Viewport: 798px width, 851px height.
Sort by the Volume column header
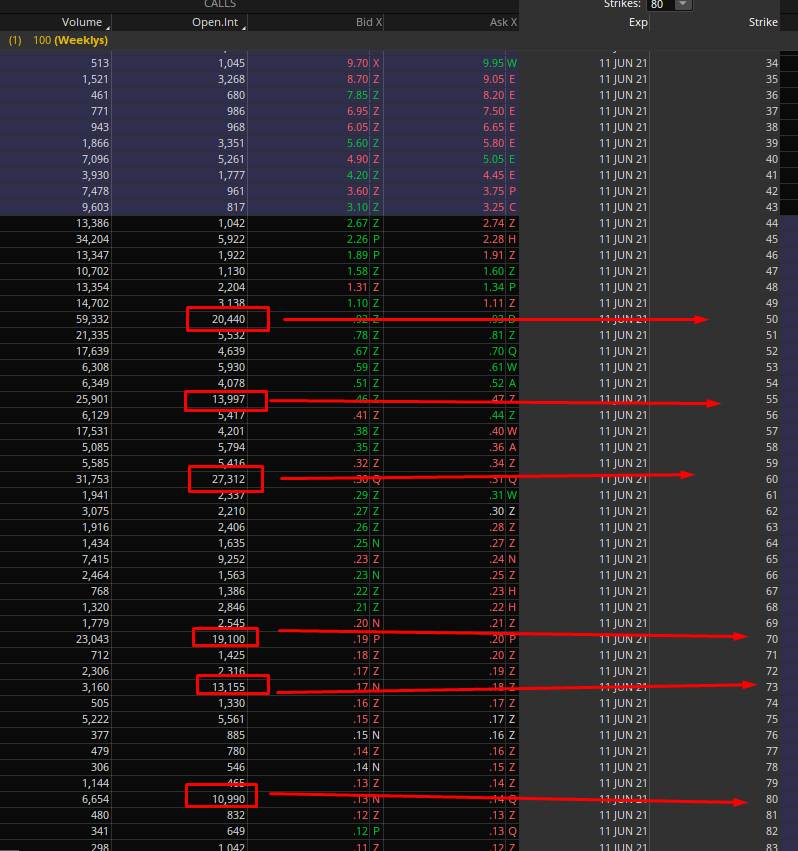81,22
